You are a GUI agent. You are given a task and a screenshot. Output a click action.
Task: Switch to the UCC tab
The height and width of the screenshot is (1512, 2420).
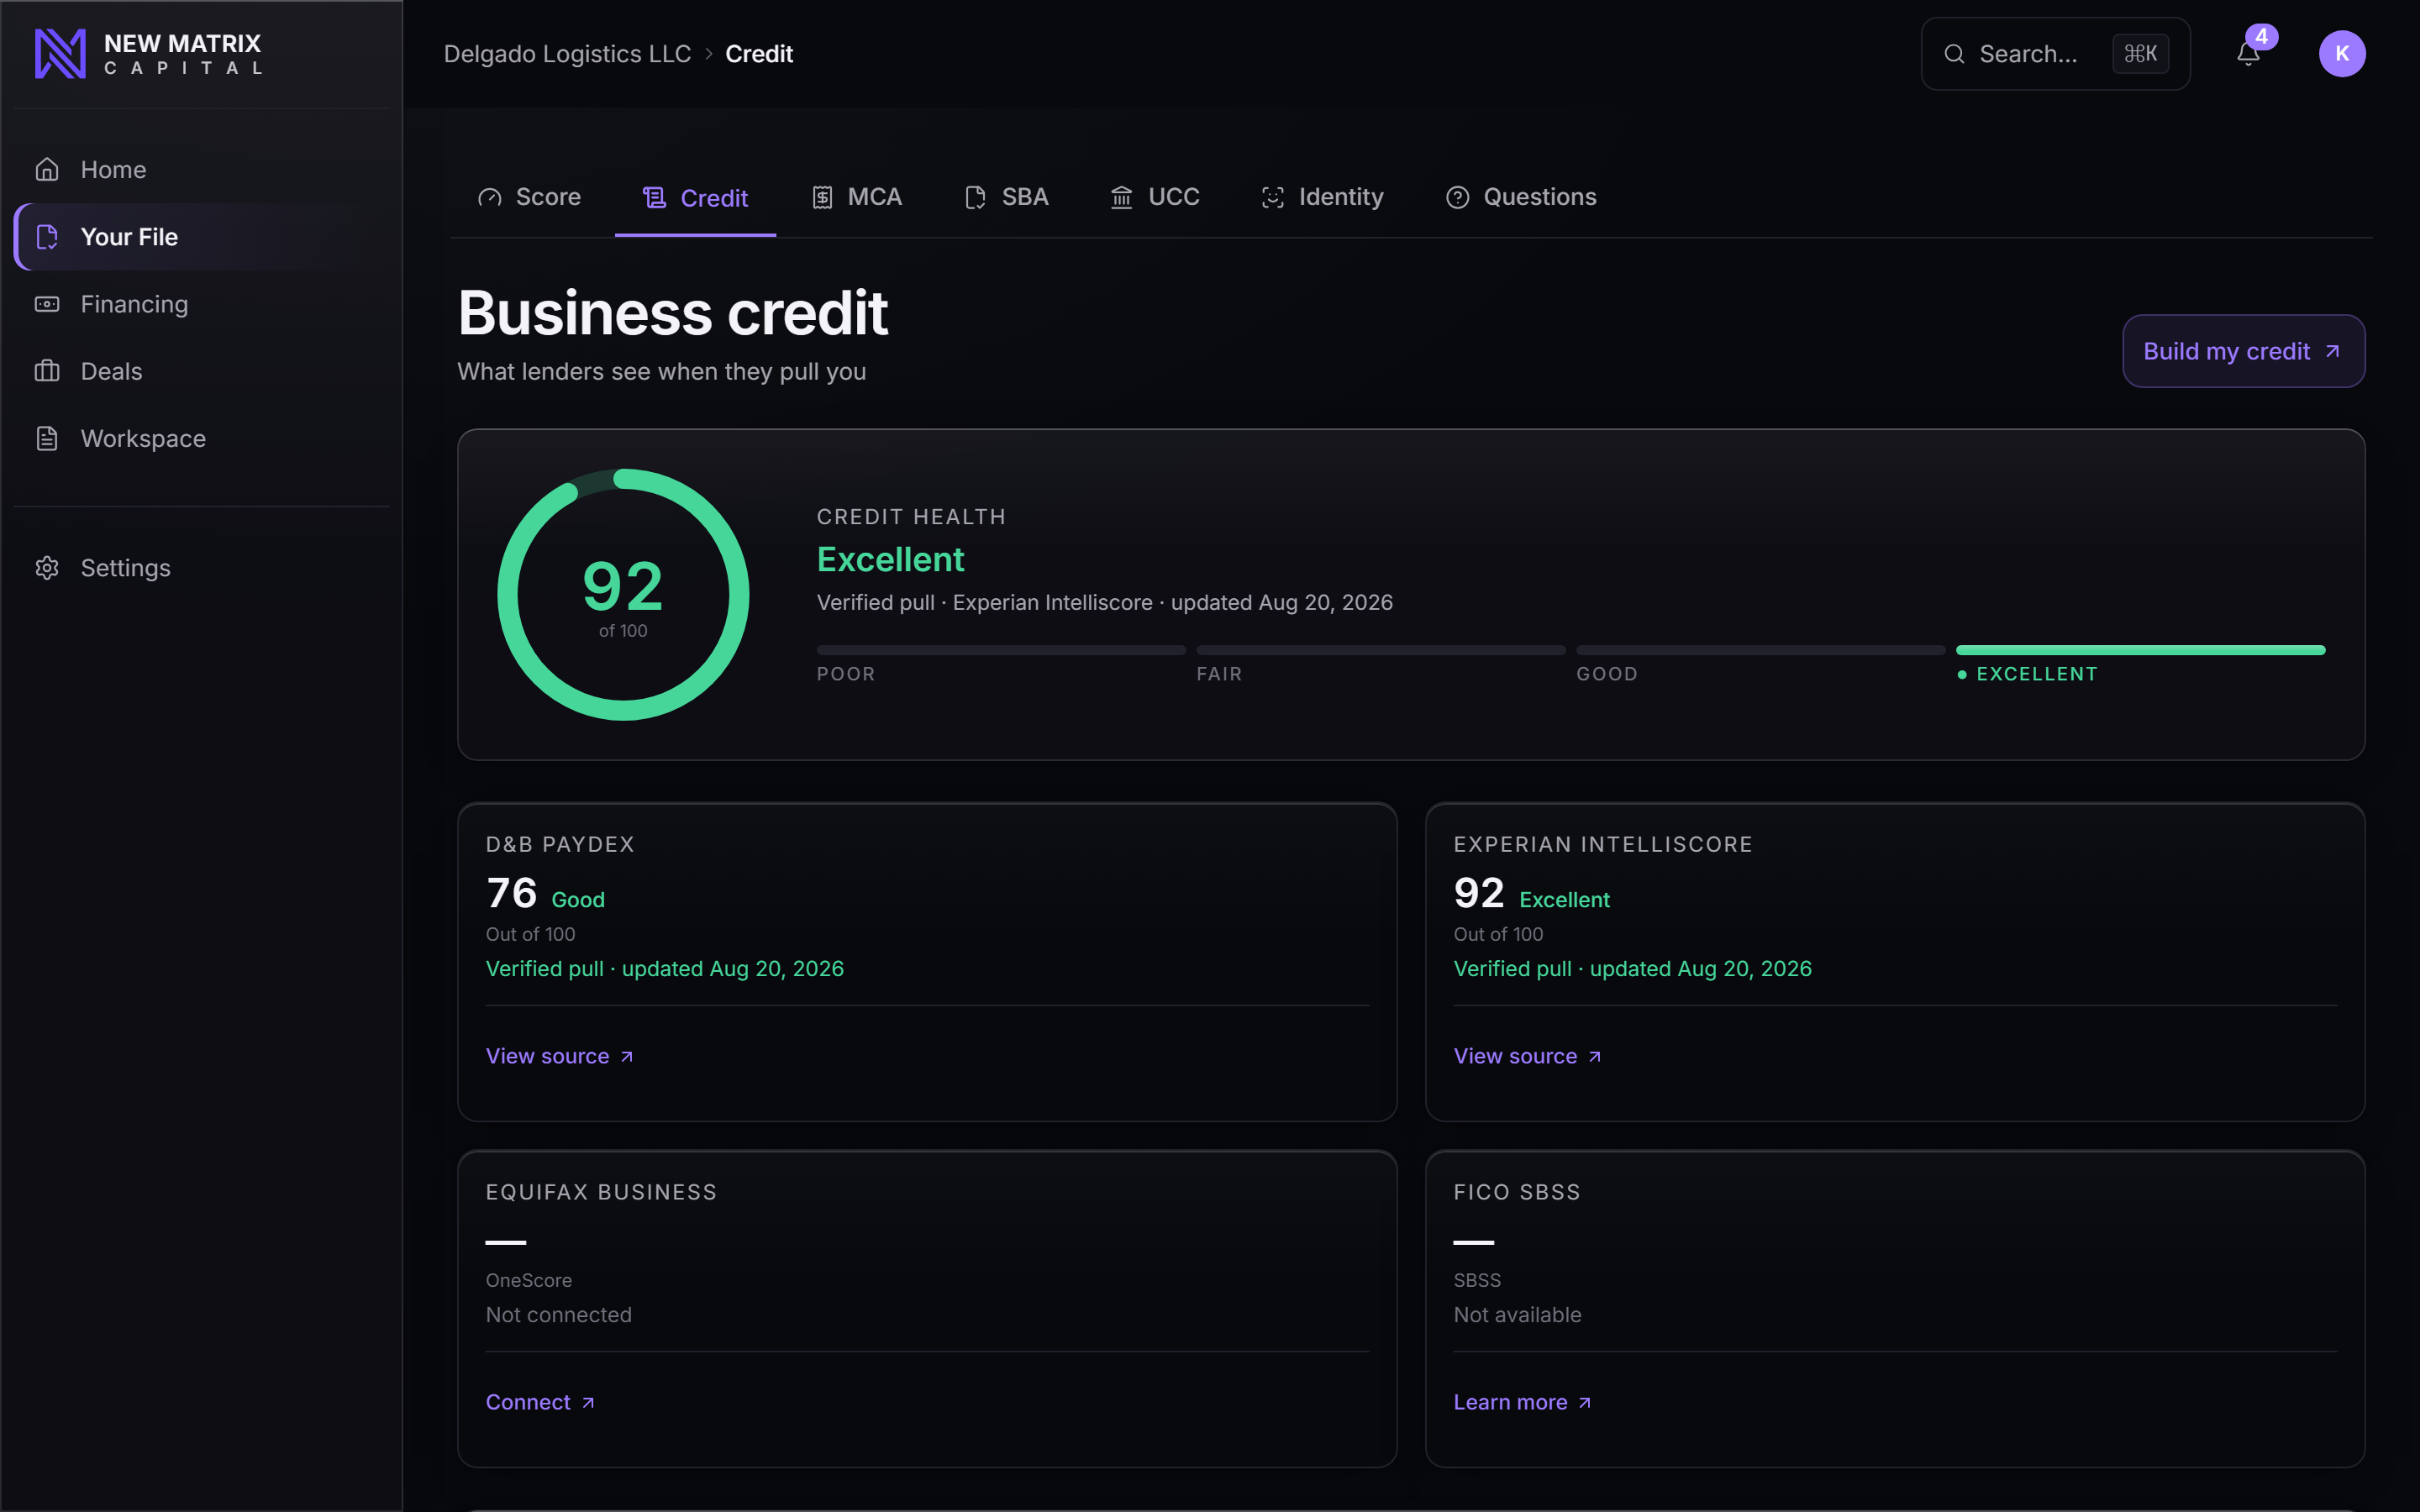1155,198
